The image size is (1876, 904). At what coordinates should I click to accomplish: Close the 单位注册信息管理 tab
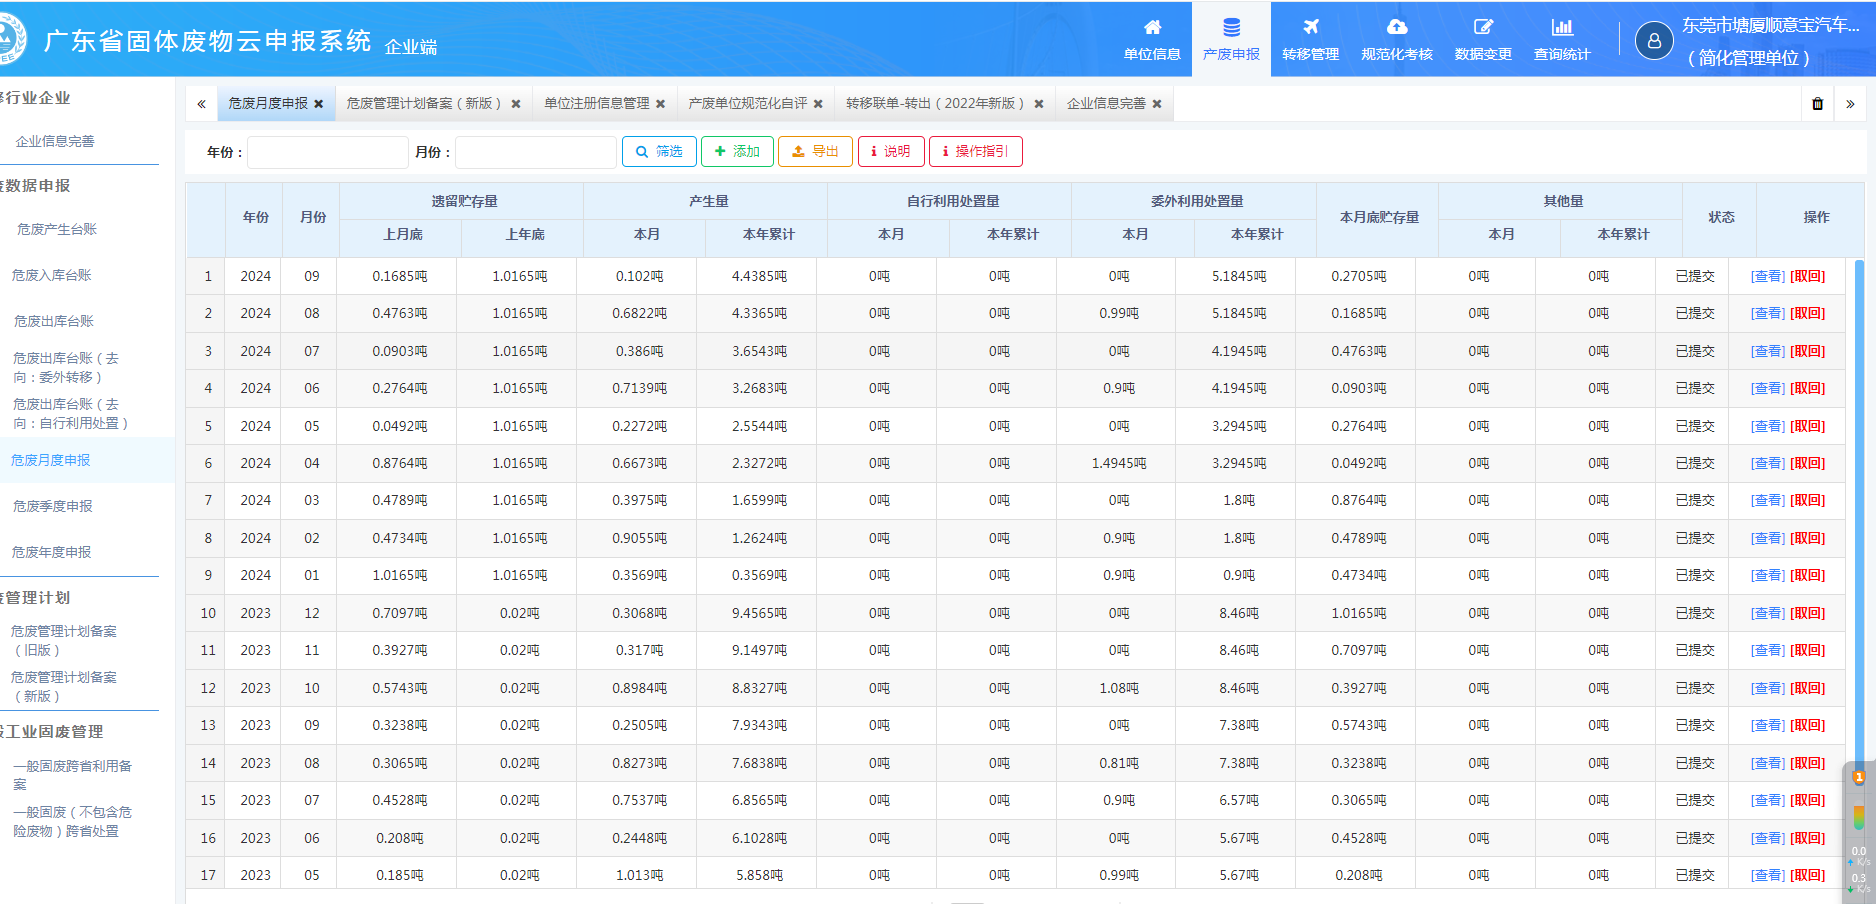click(x=660, y=104)
